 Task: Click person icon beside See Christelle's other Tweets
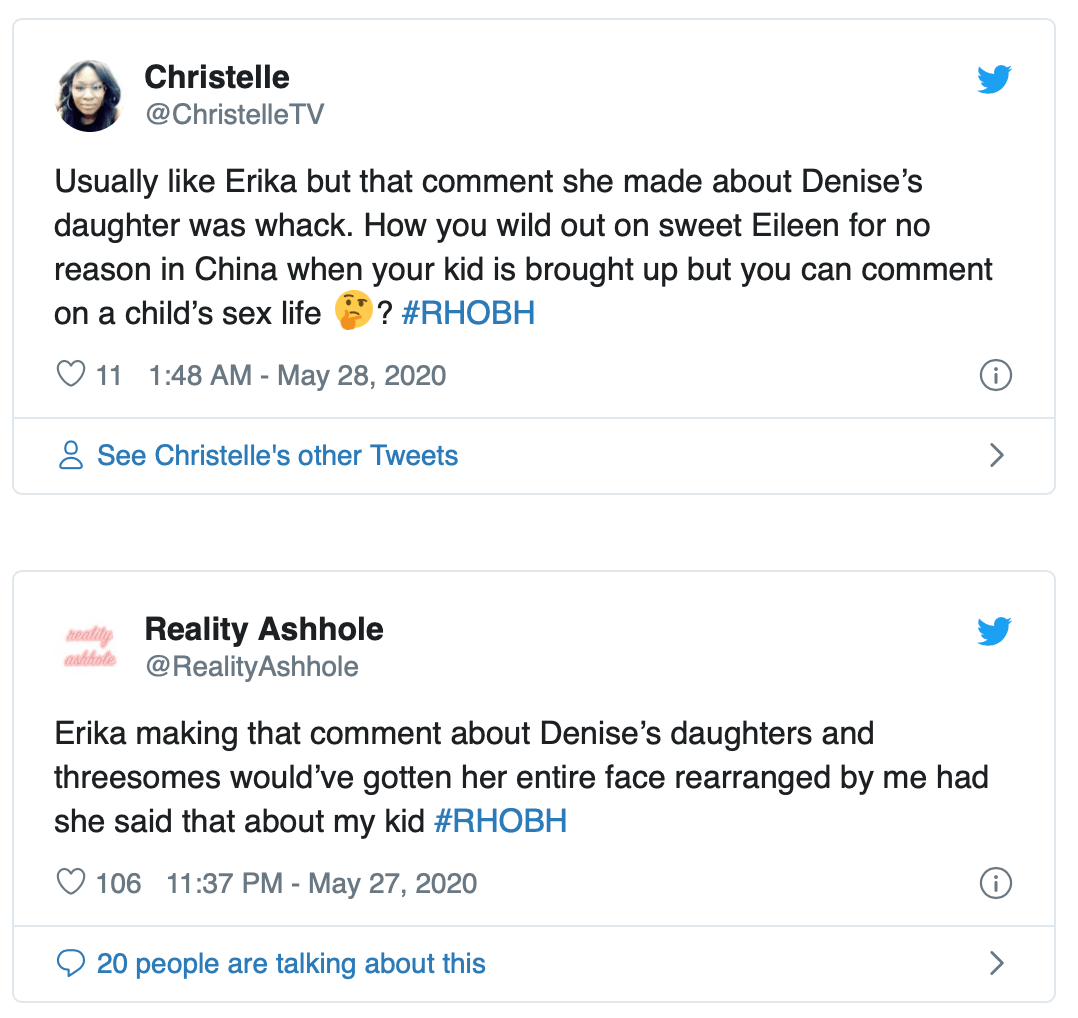71,456
